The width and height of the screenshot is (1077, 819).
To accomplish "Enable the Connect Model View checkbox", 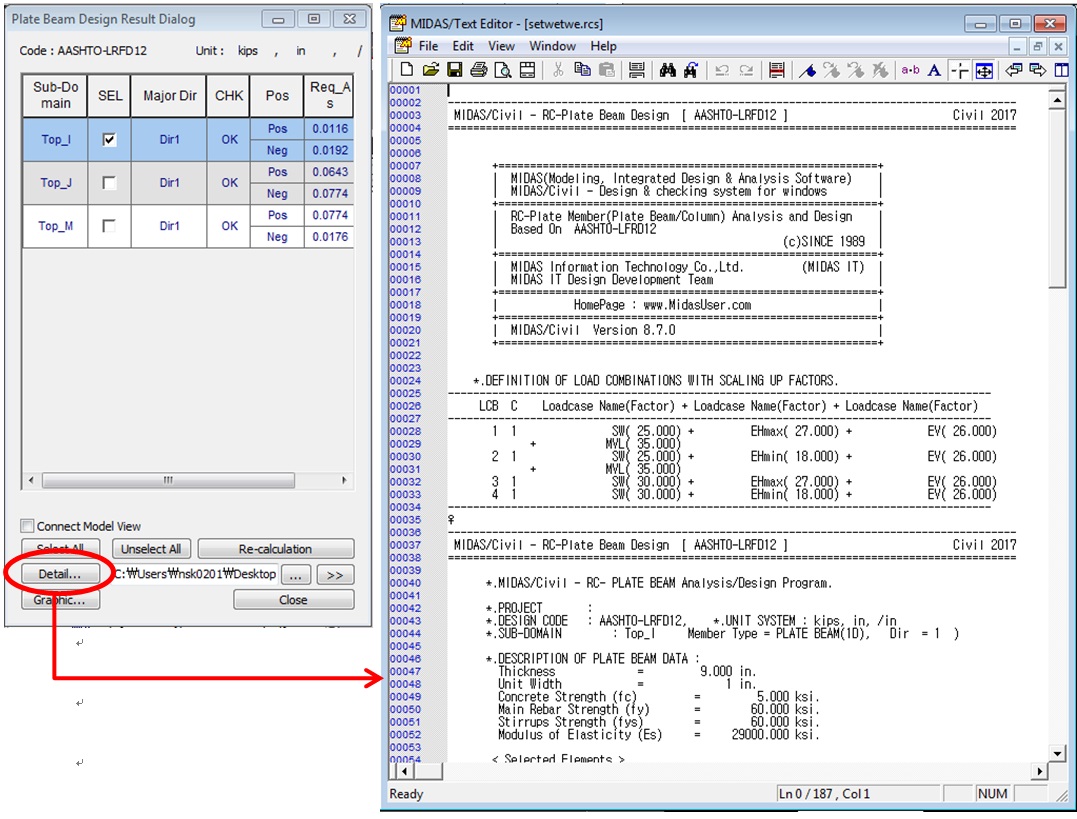I will click(28, 526).
